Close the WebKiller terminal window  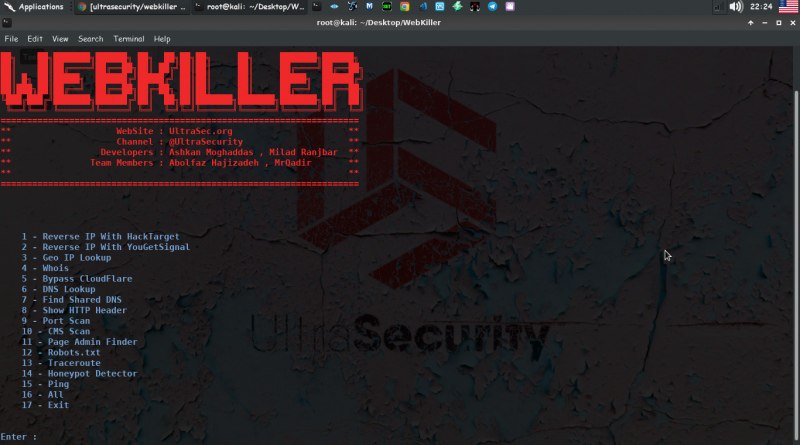[793, 23]
